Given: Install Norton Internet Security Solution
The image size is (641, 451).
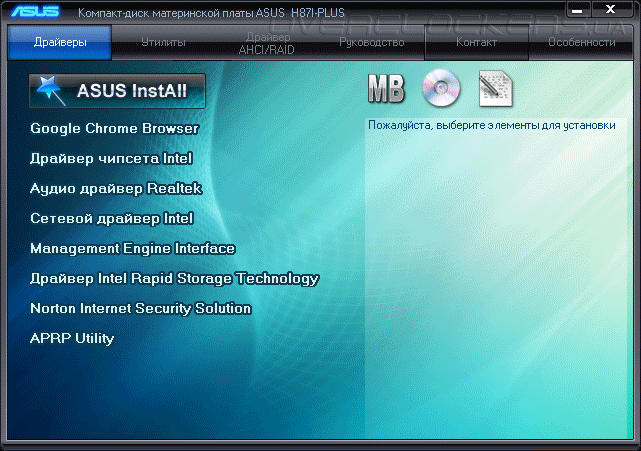Looking at the screenshot, I should [x=141, y=308].
